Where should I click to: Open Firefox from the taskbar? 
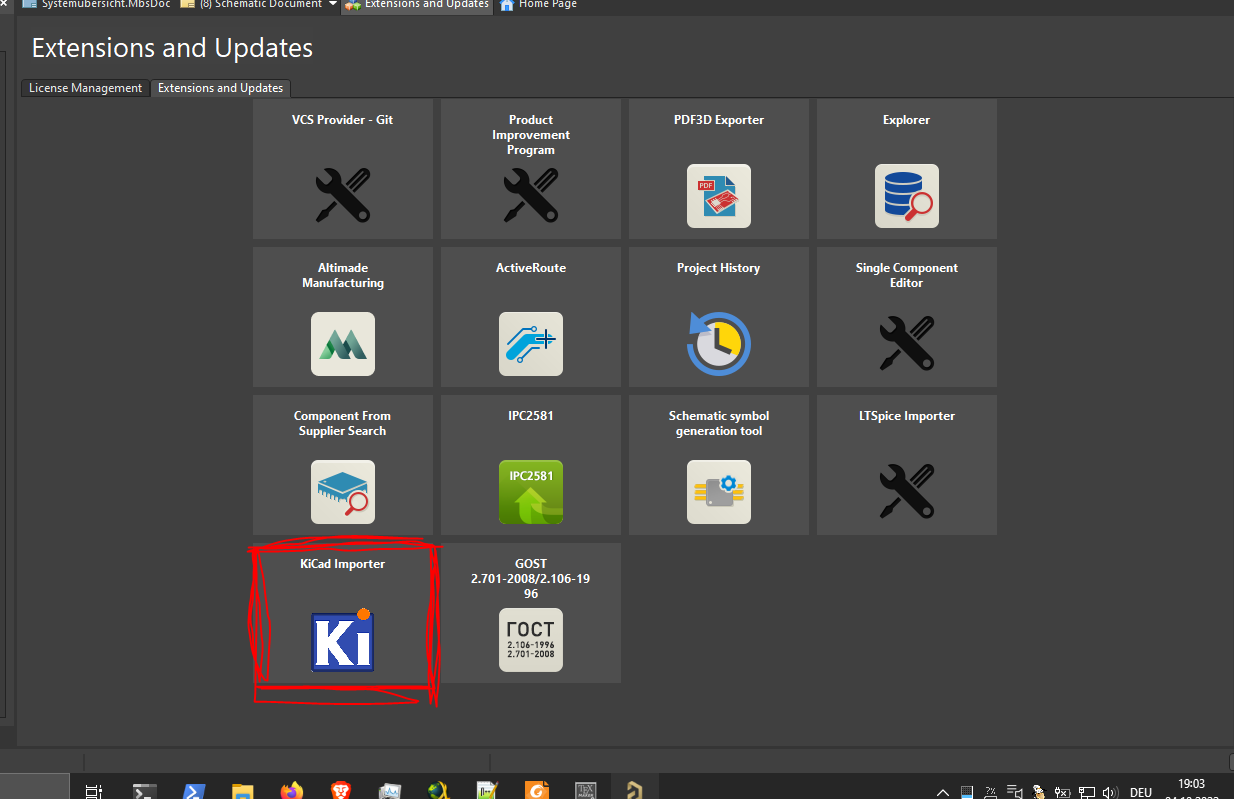coord(292,791)
